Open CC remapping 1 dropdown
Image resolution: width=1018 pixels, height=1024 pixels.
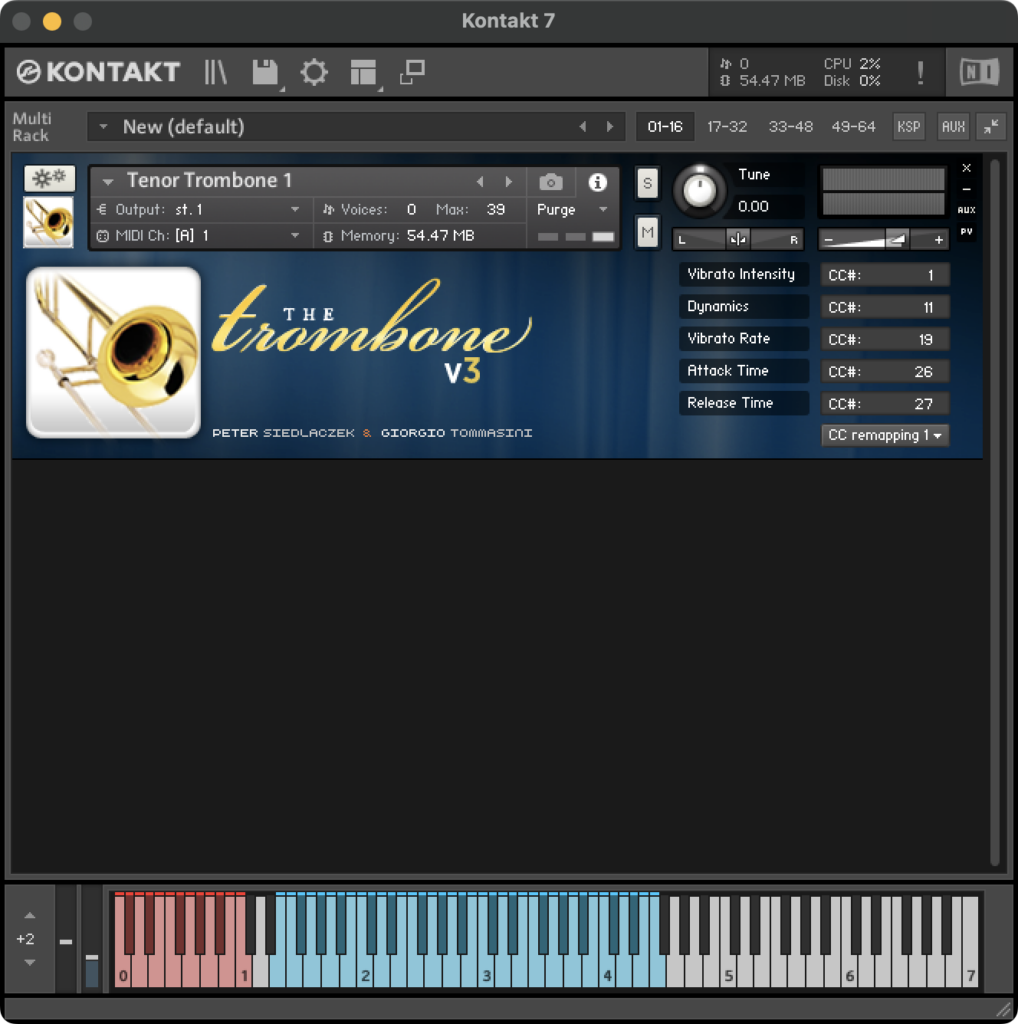[x=885, y=435]
